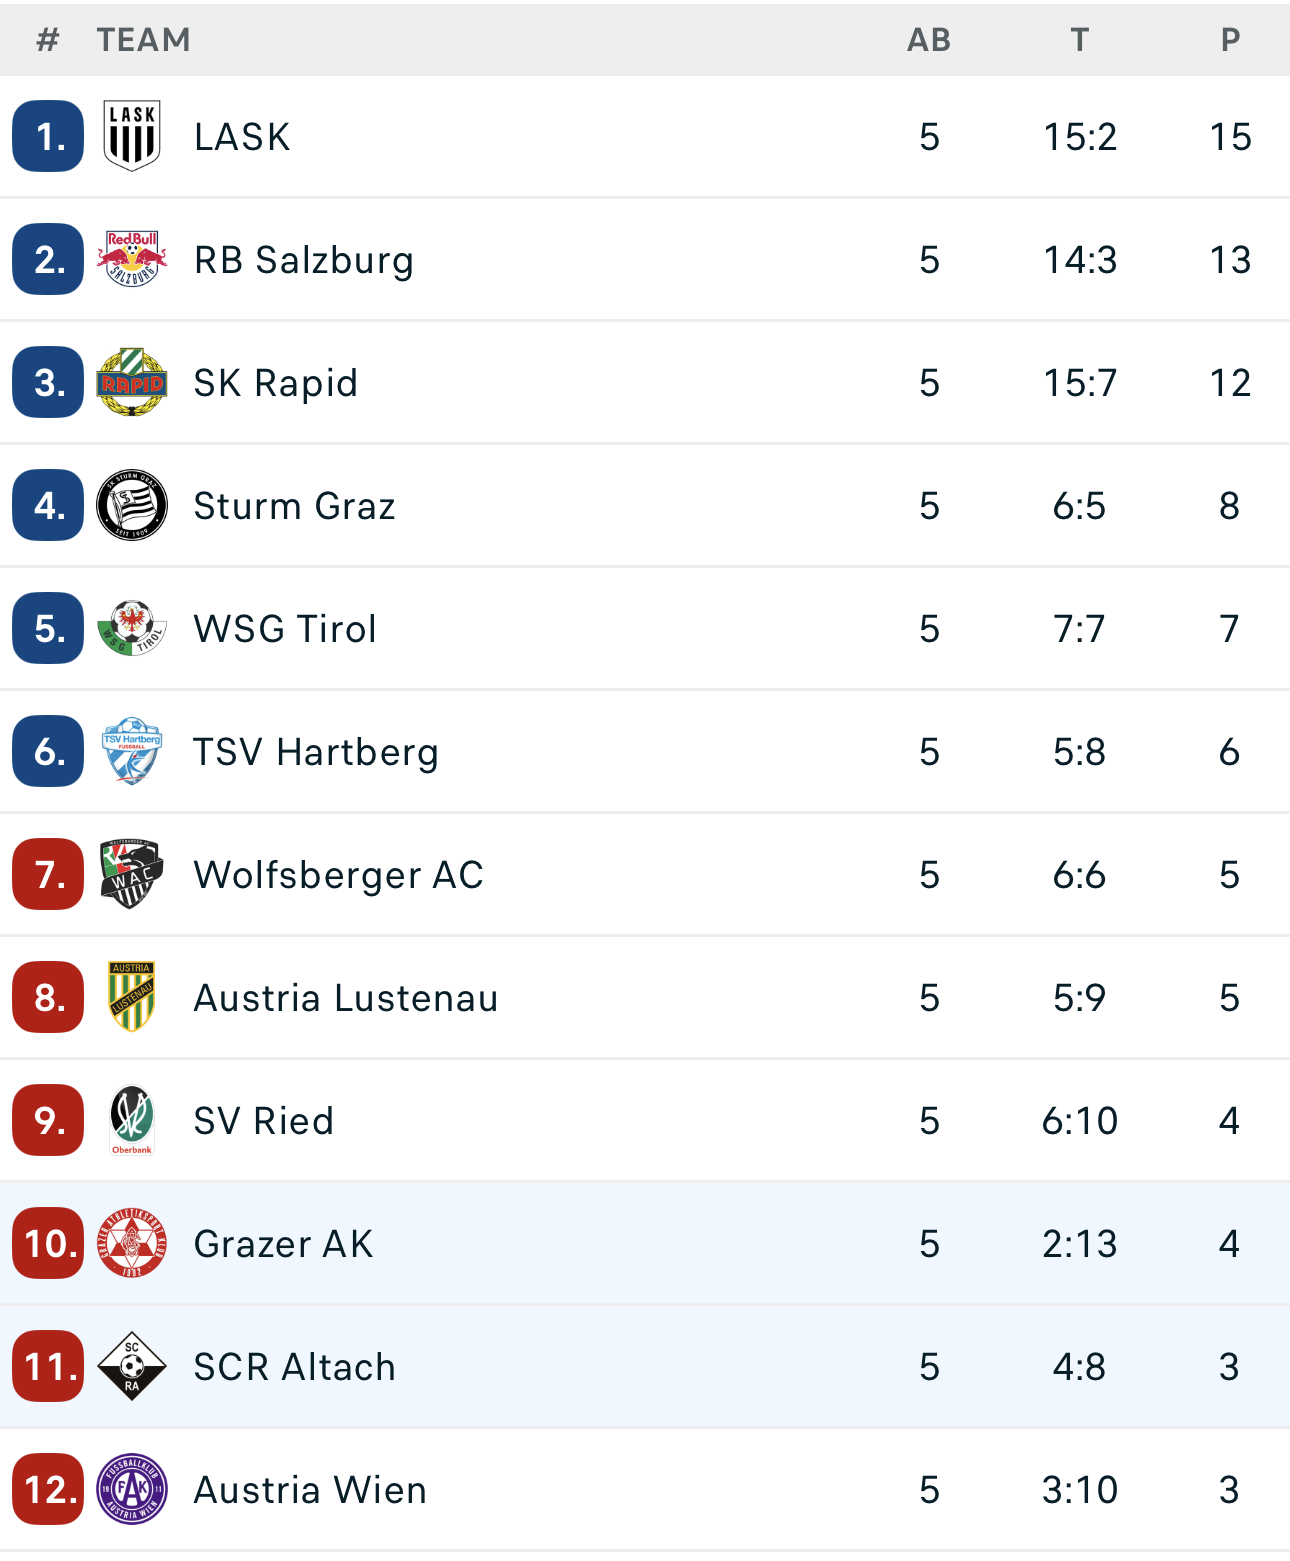Click the SCR Altach diamond logo
This screenshot has width=1290, height=1561.
tap(132, 1366)
